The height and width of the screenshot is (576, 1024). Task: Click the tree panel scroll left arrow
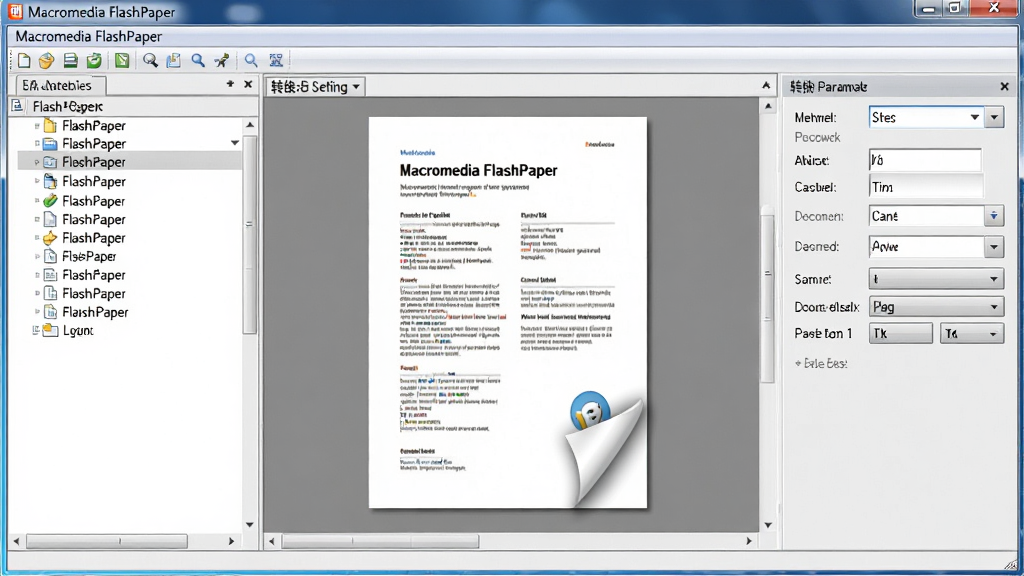16,541
